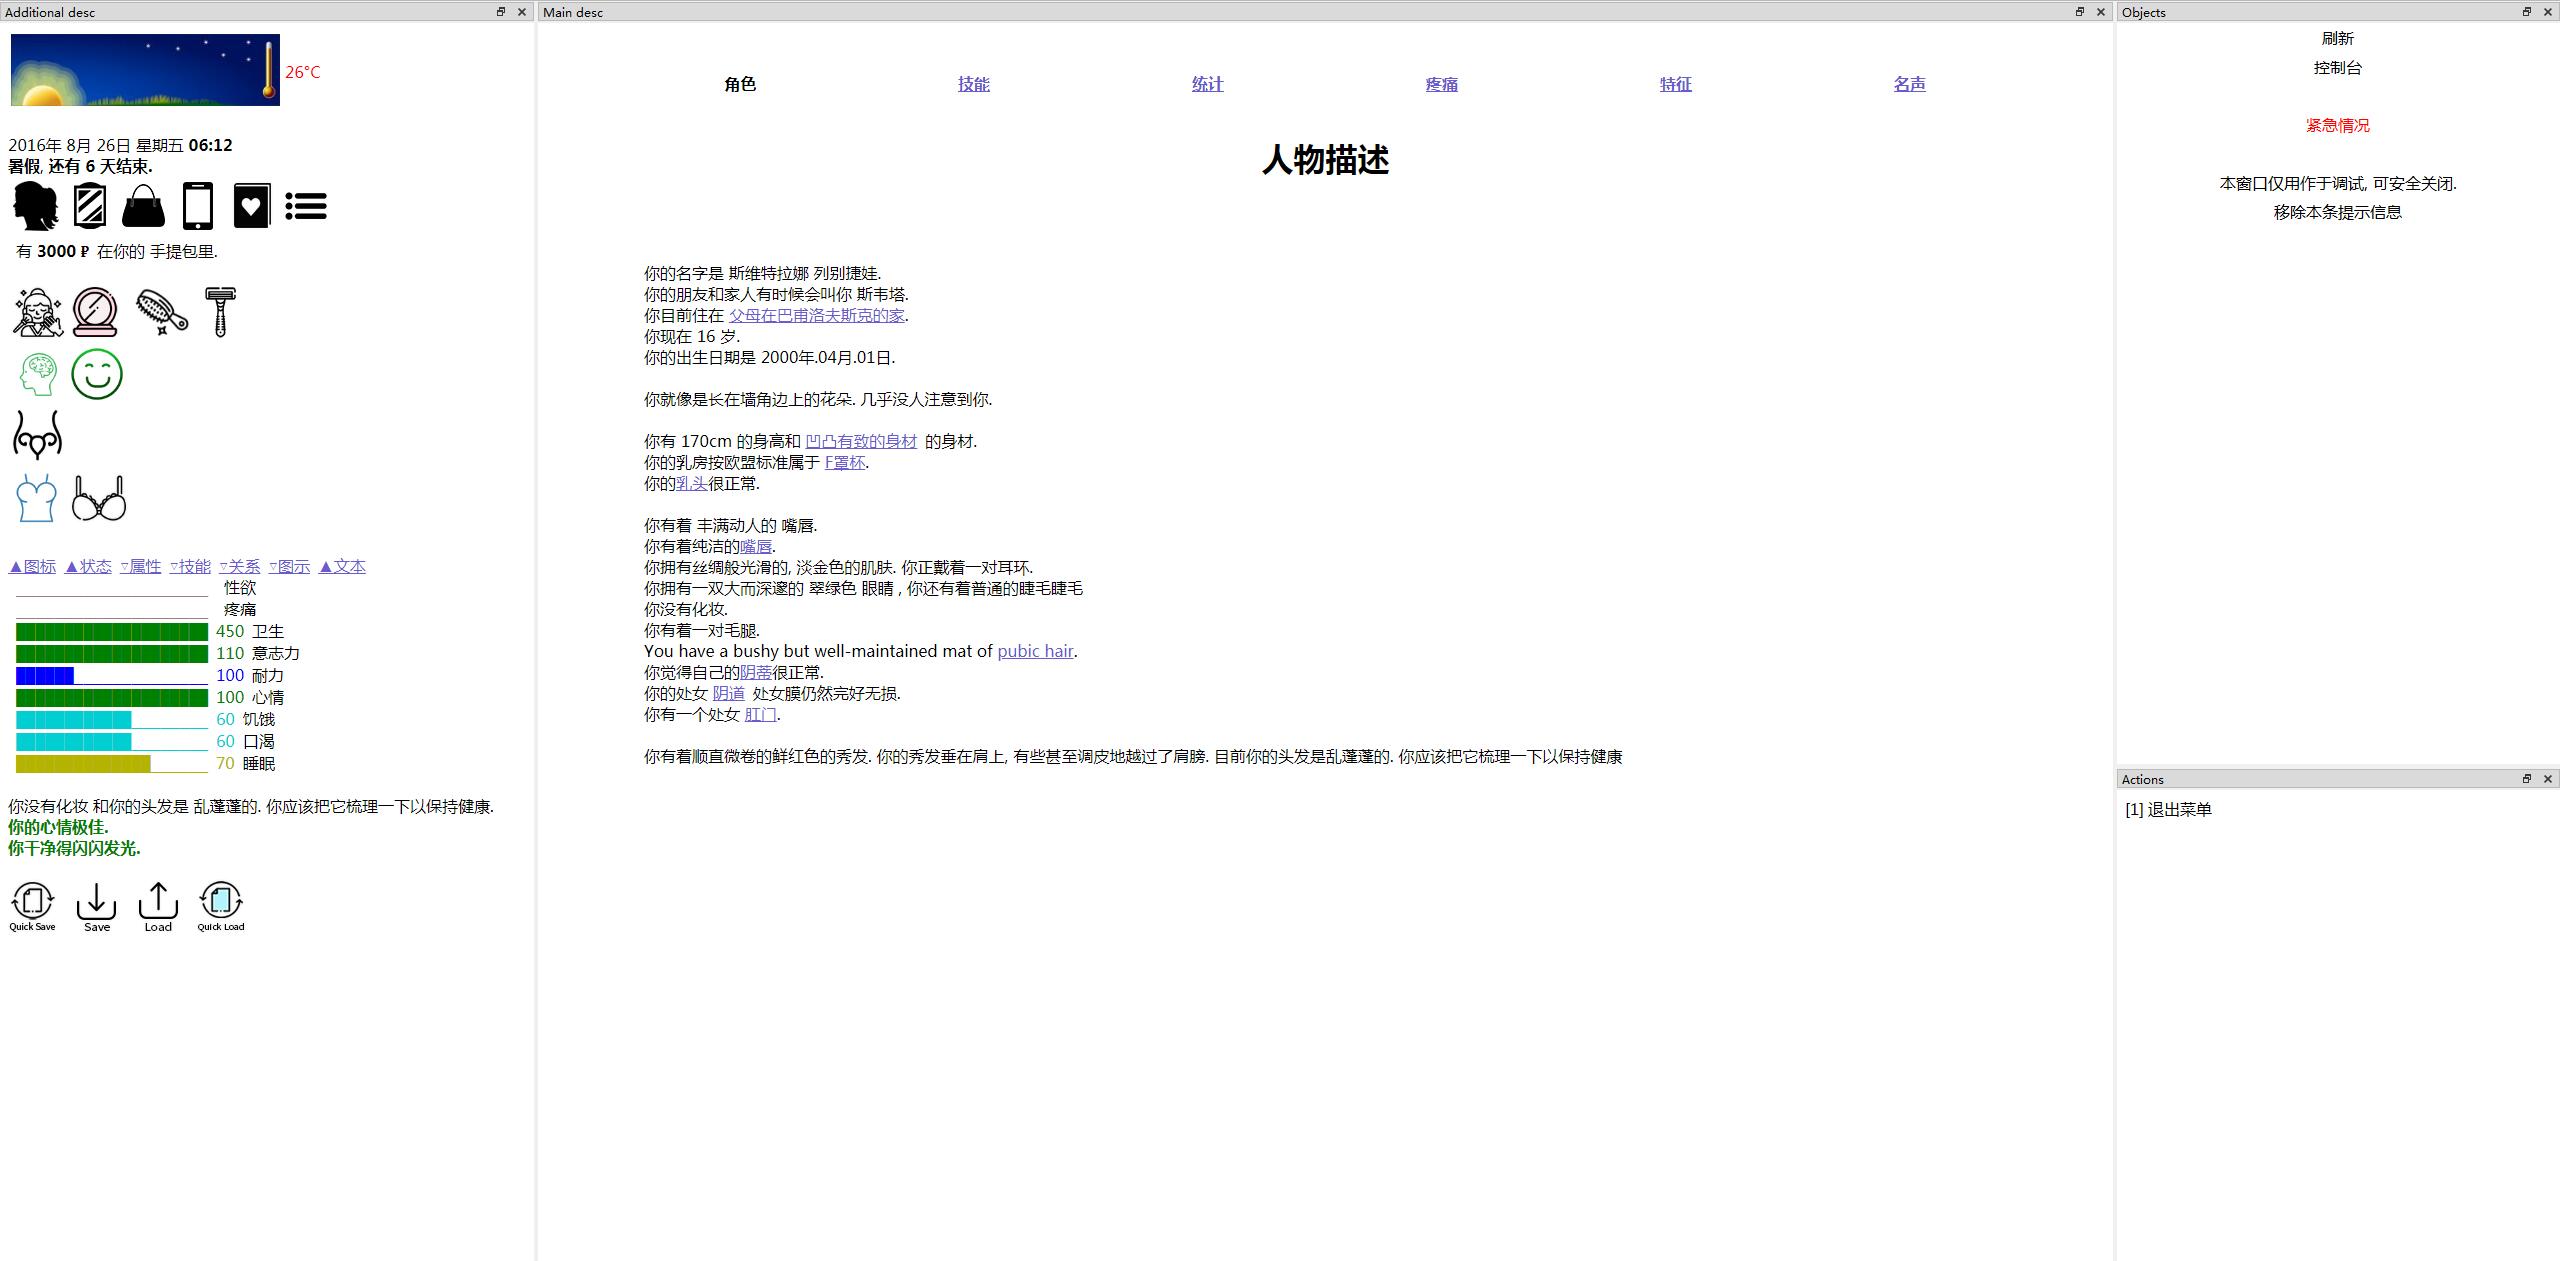Image resolution: width=2560 pixels, height=1261 pixels.
Task: Expand the ▿技能 section
Action: point(190,566)
